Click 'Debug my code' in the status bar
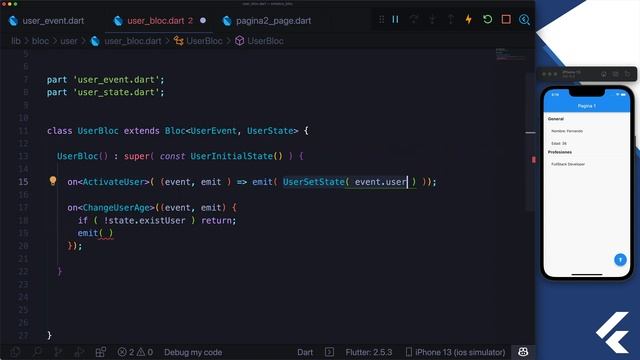This screenshot has width=640, height=360. tap(193, 352)
